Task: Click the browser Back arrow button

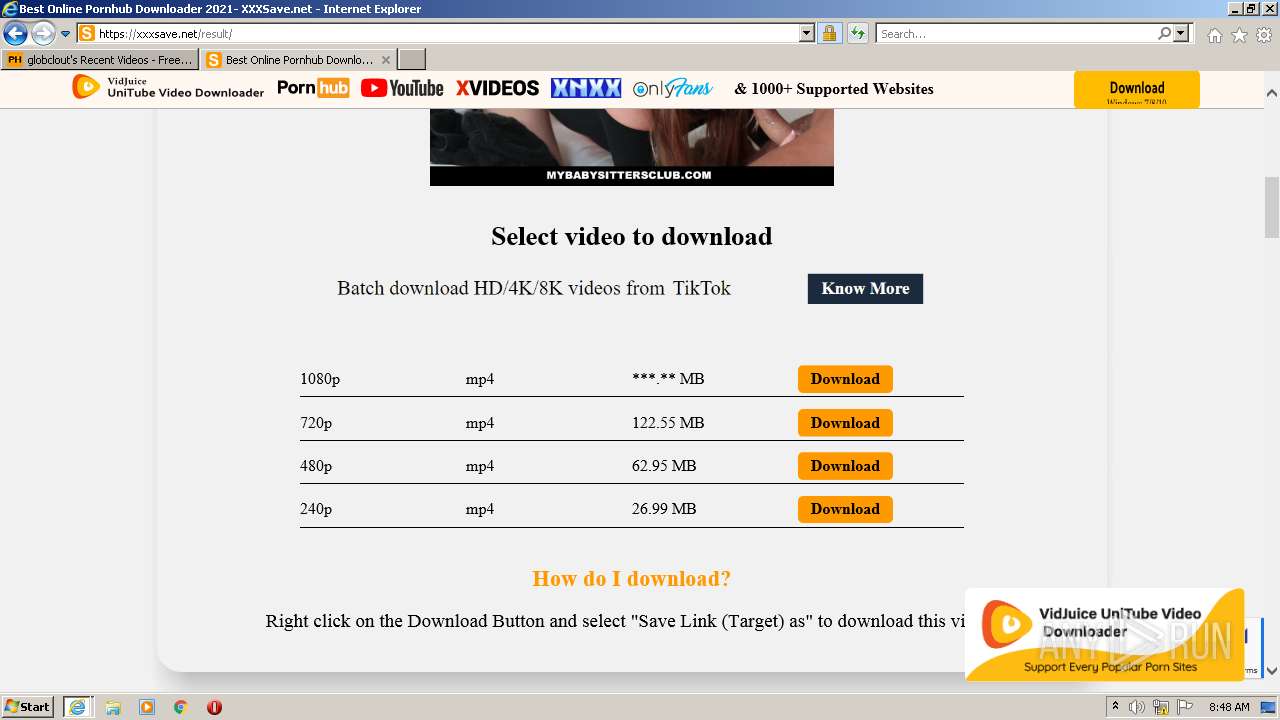Action: coord(15,33)
